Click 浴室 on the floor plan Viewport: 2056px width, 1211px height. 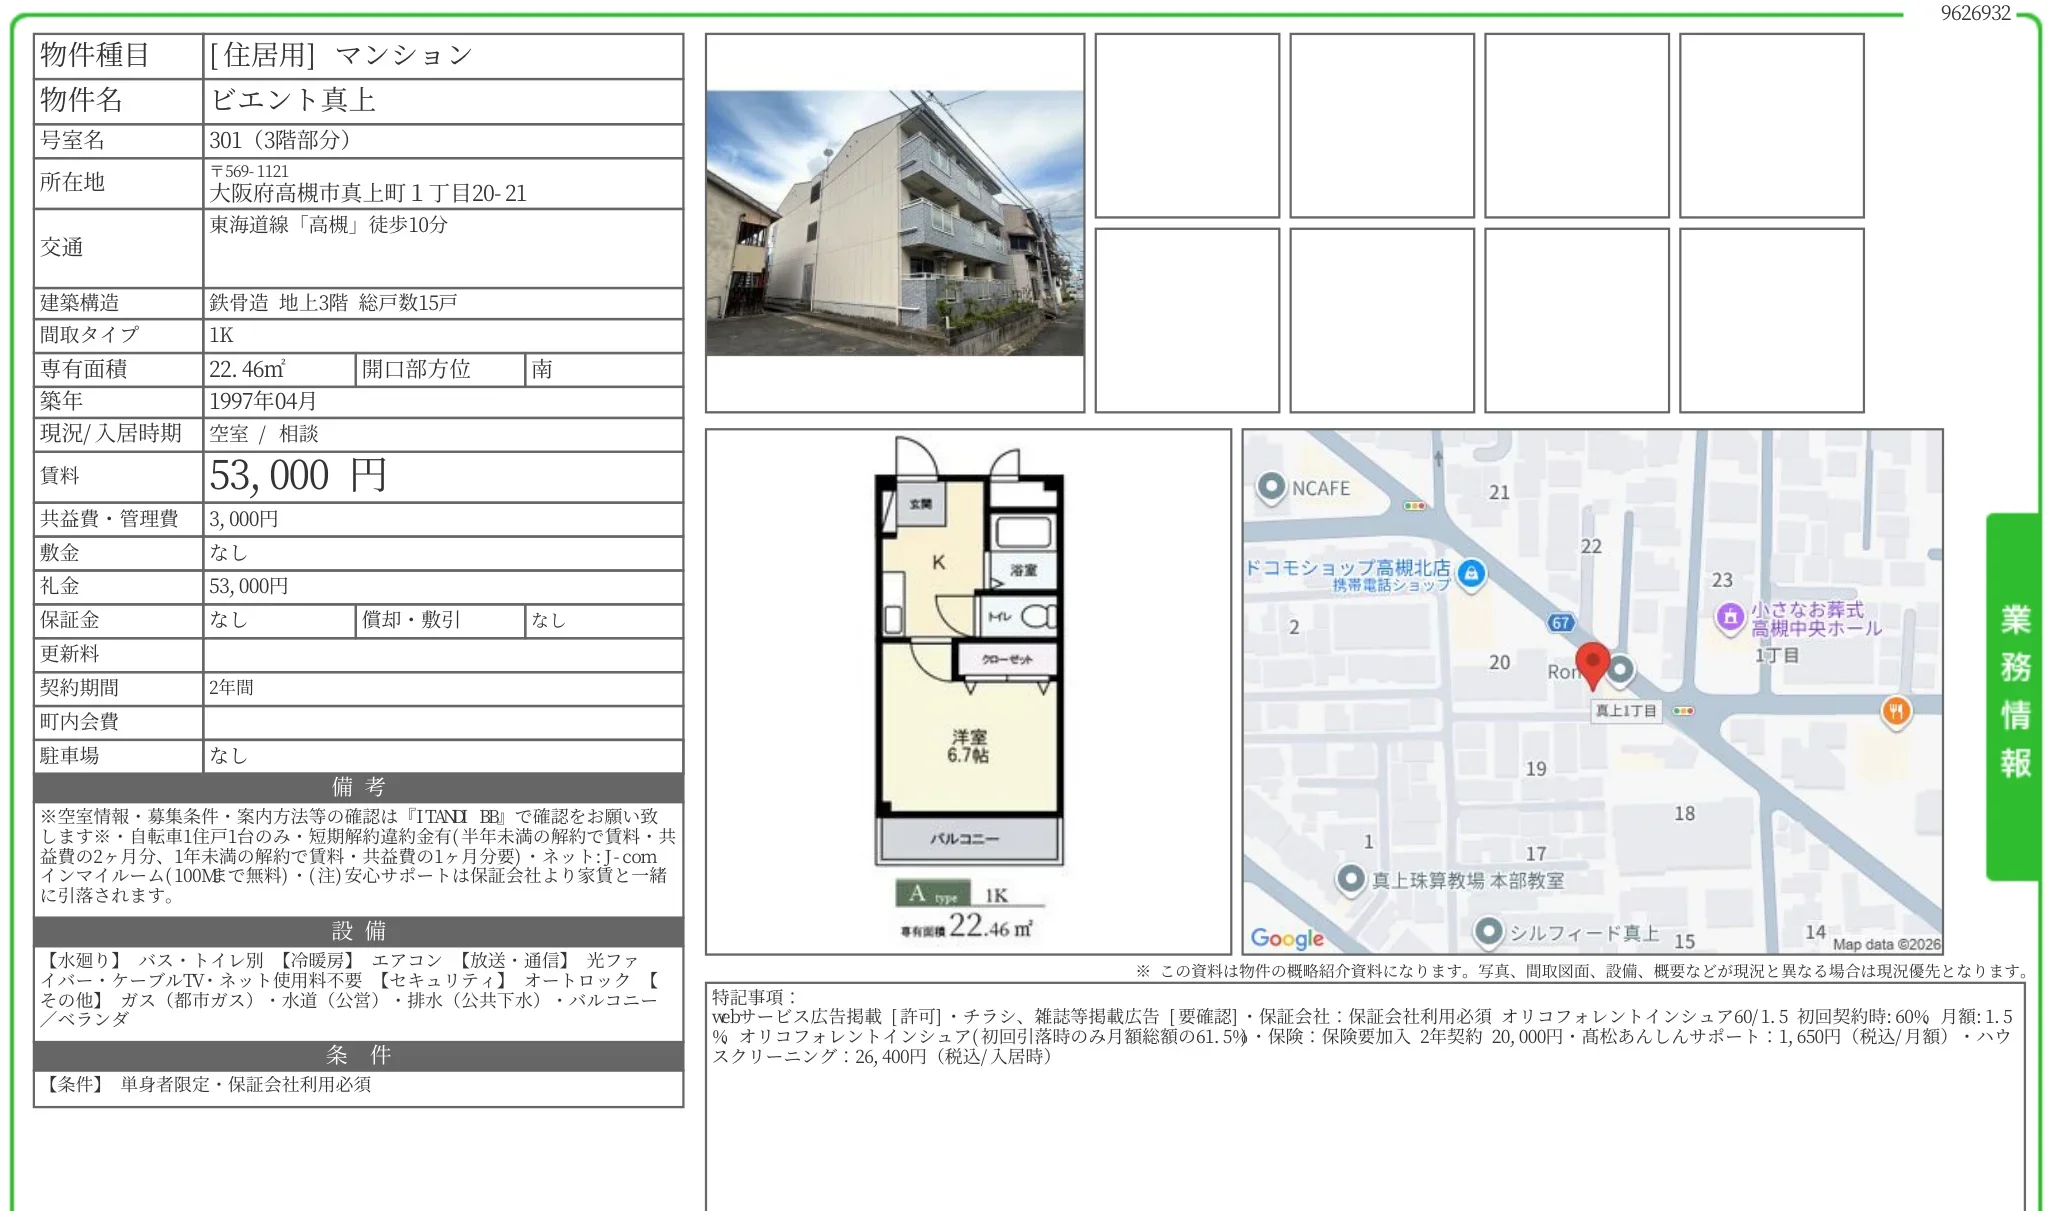[1023, 570]
